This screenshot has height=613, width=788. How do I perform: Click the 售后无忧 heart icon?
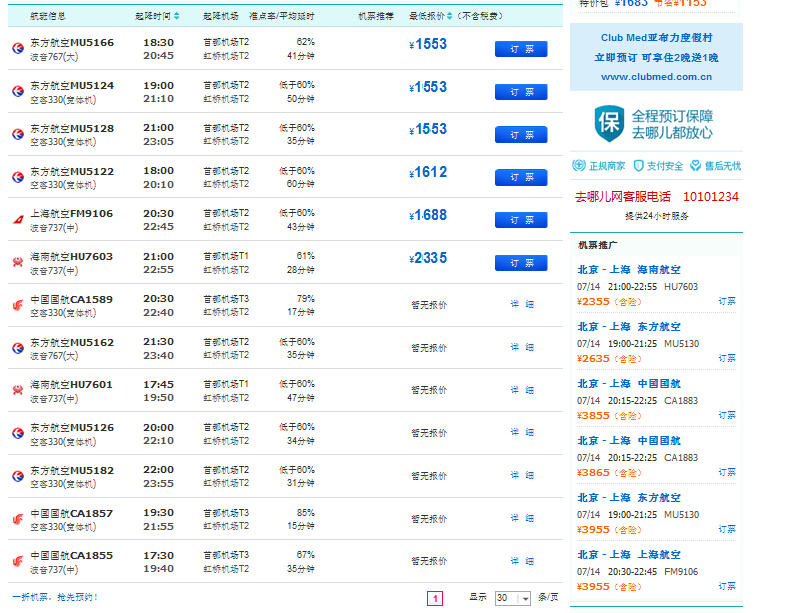click(x=696, y=166)
